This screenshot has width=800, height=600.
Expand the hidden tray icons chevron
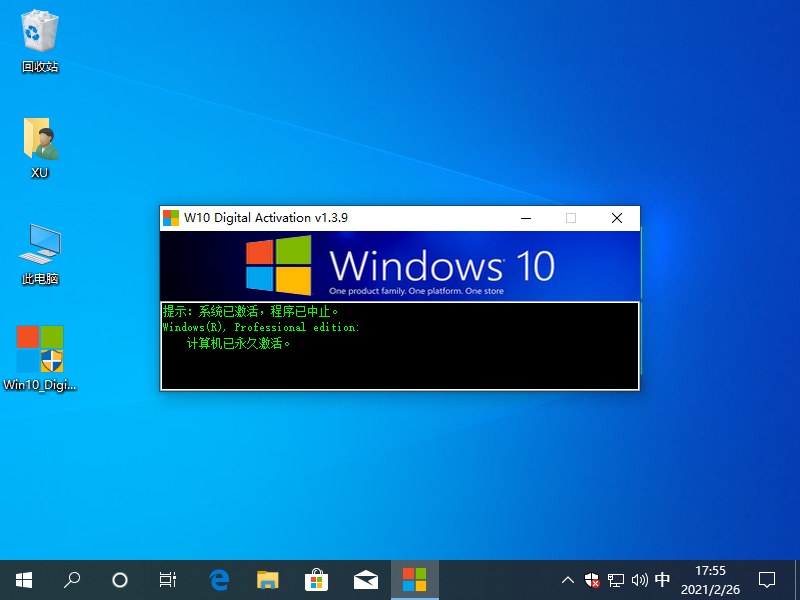568,579
